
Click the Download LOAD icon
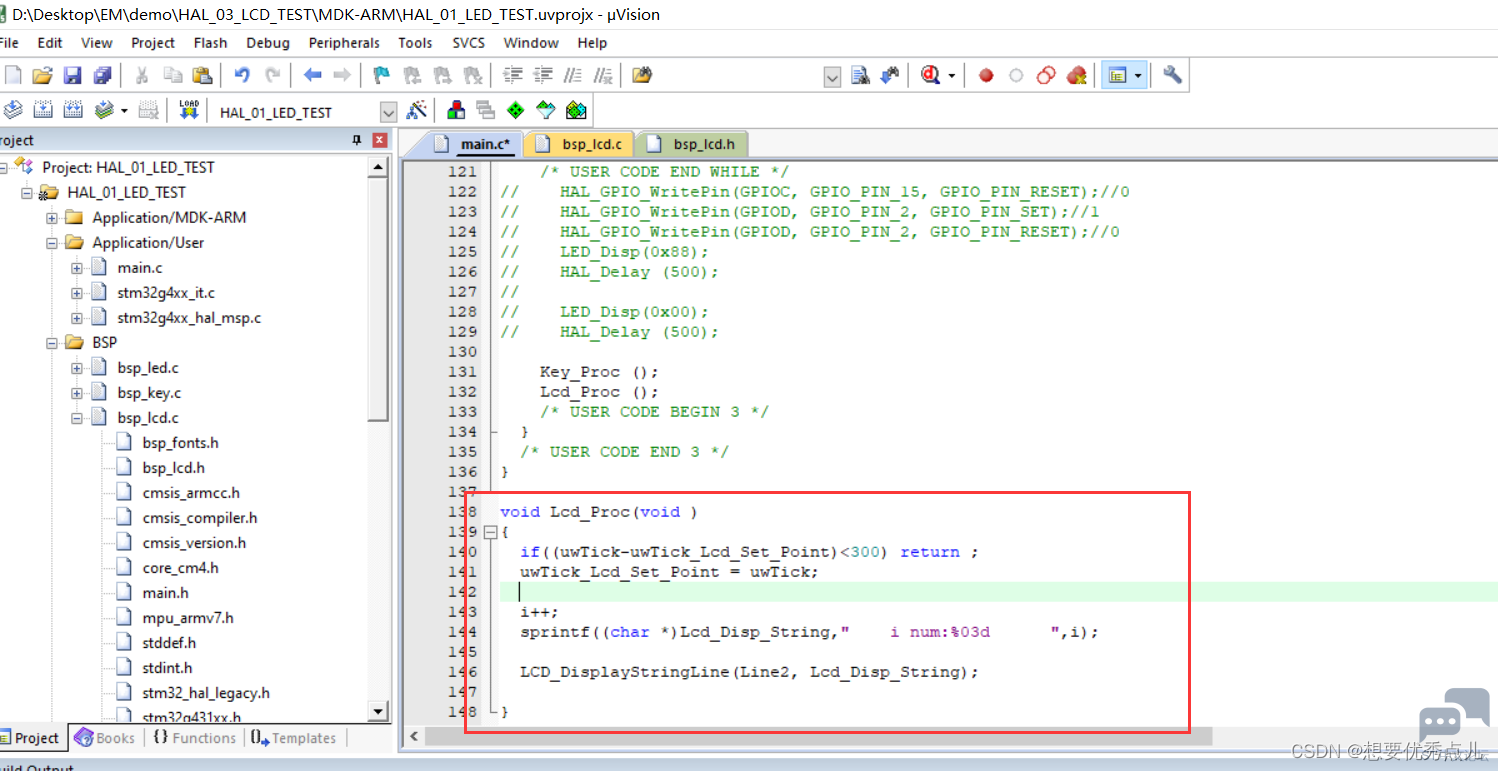tap(189, 110)
